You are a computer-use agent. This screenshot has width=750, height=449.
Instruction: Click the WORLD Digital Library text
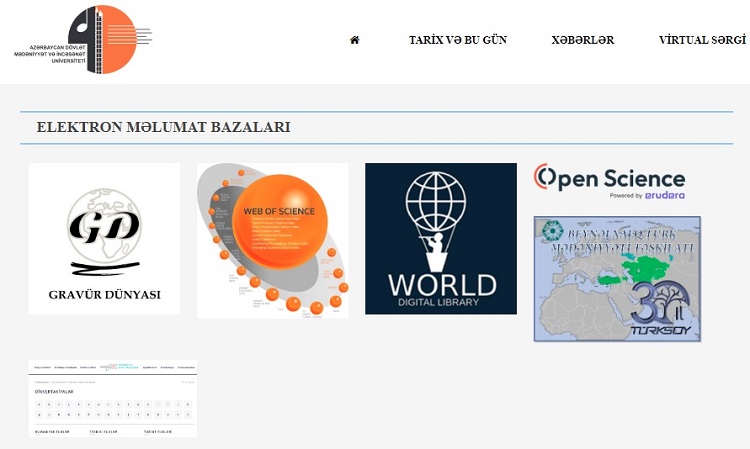(441, 289)
